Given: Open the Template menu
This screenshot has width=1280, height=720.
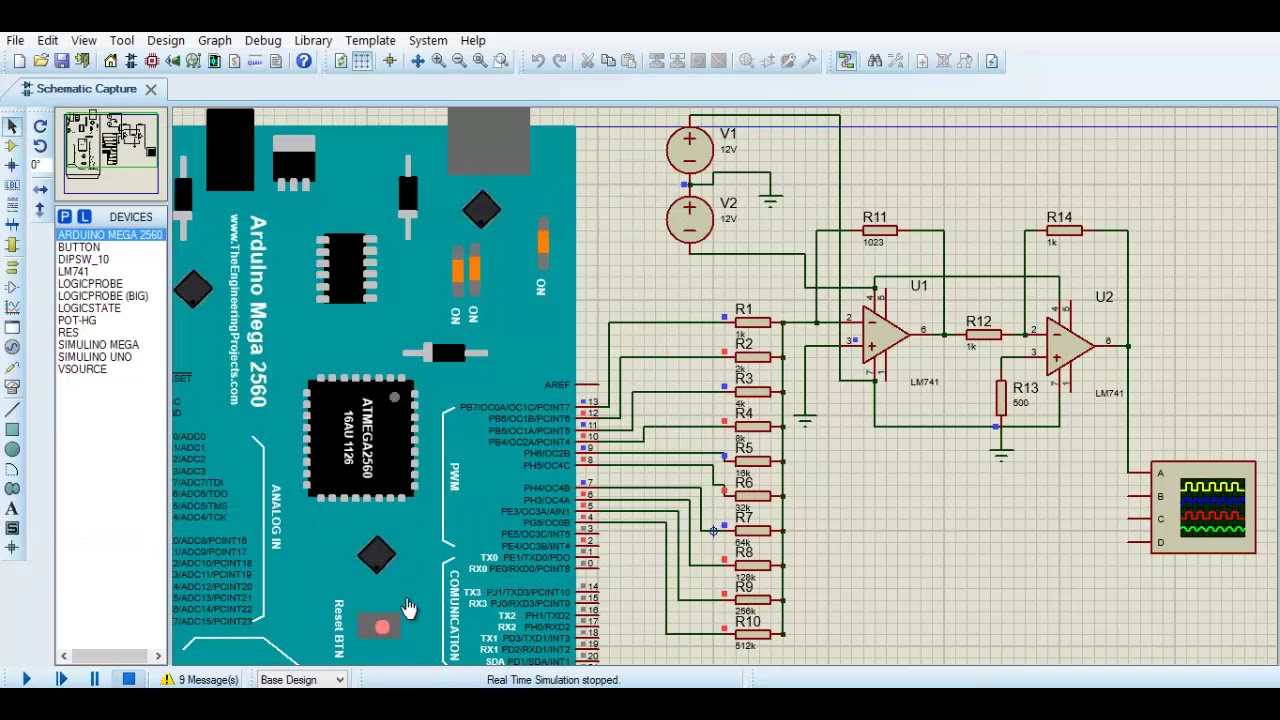Looking at the screenshot, I should pos(370,41).
